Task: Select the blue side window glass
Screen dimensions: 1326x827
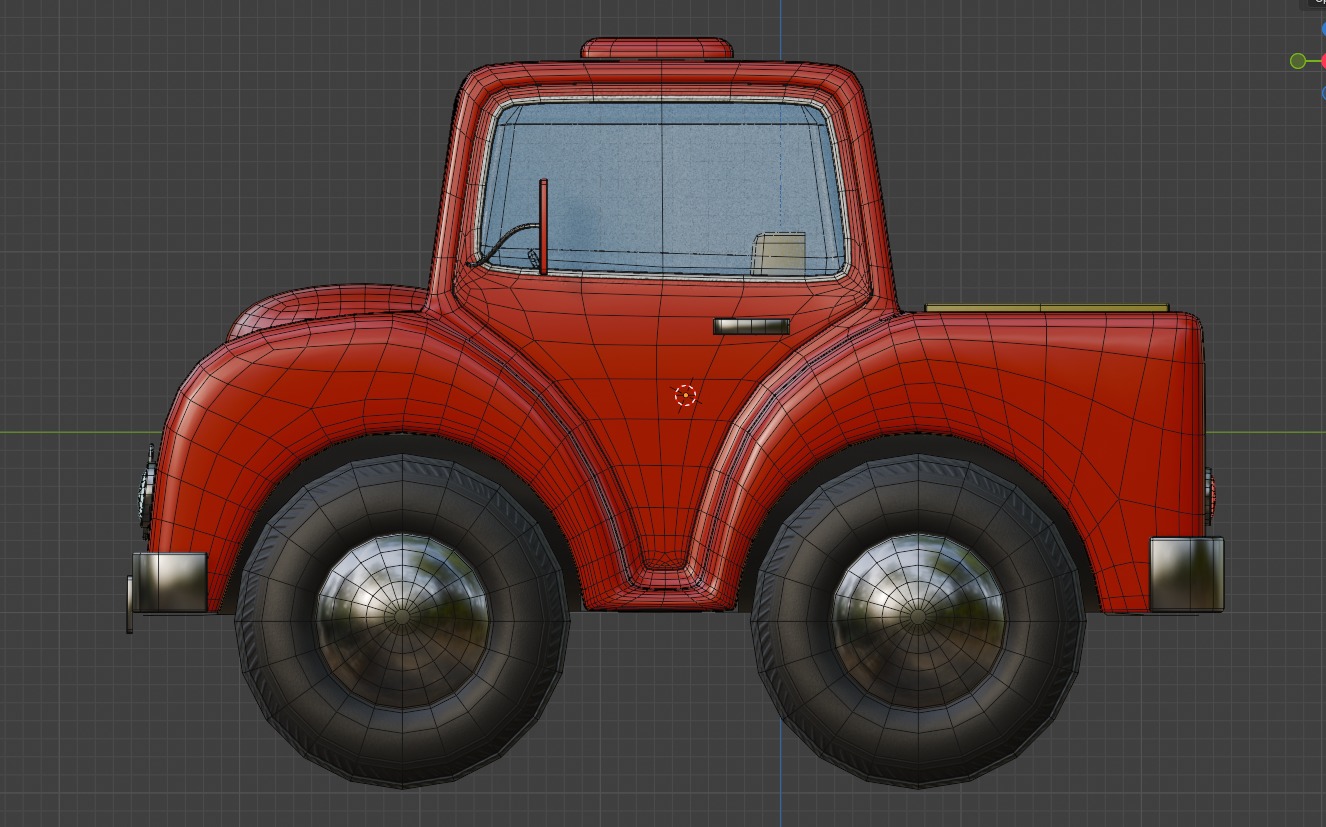Action: pos(662,187)
